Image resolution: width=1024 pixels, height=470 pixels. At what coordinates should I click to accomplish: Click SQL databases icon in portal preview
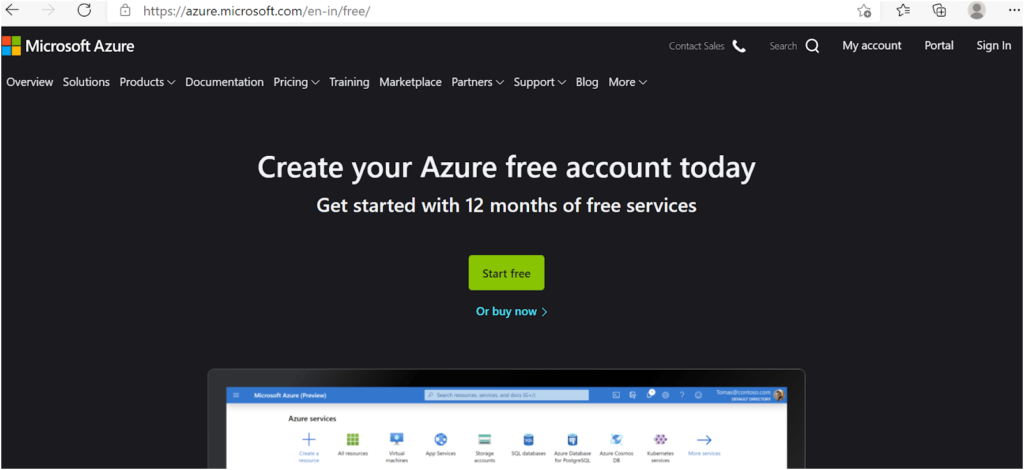coord(529,439)
